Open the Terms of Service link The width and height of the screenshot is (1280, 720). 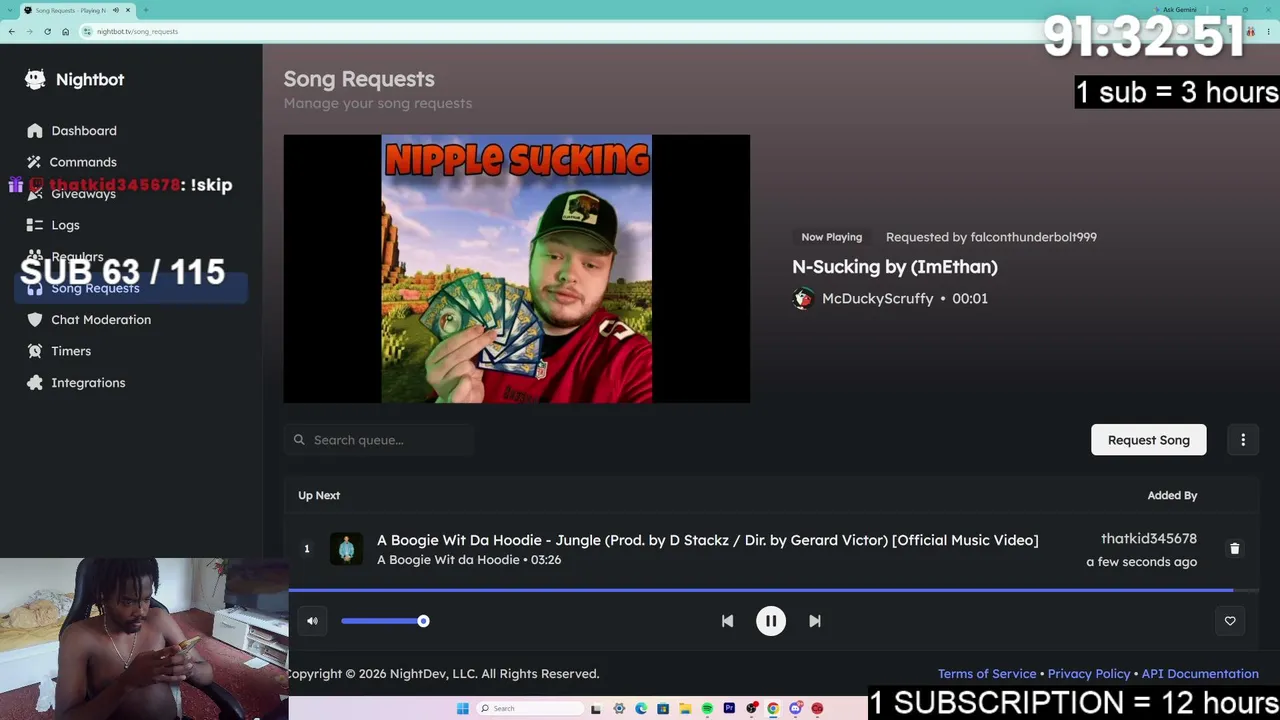coord(987,674)
